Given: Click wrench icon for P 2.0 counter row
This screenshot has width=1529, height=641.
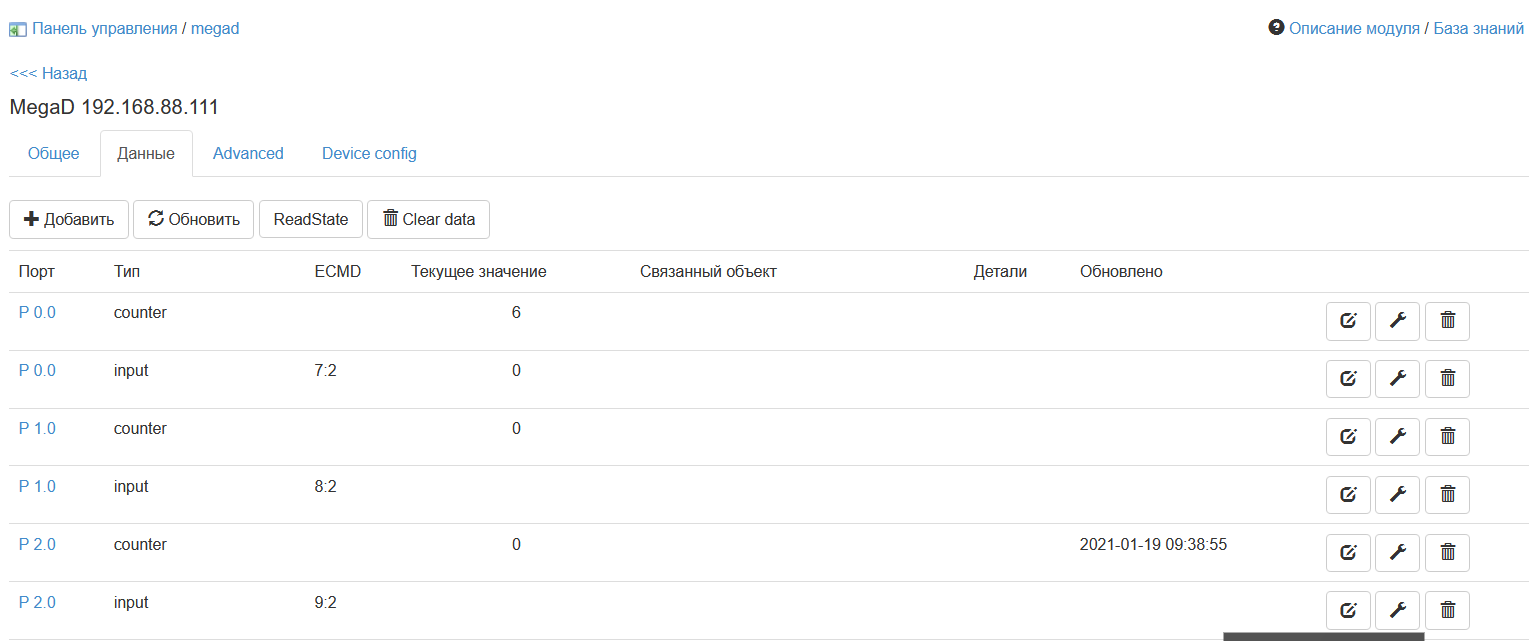Looking at the screenshot, I should point(1398,553).
